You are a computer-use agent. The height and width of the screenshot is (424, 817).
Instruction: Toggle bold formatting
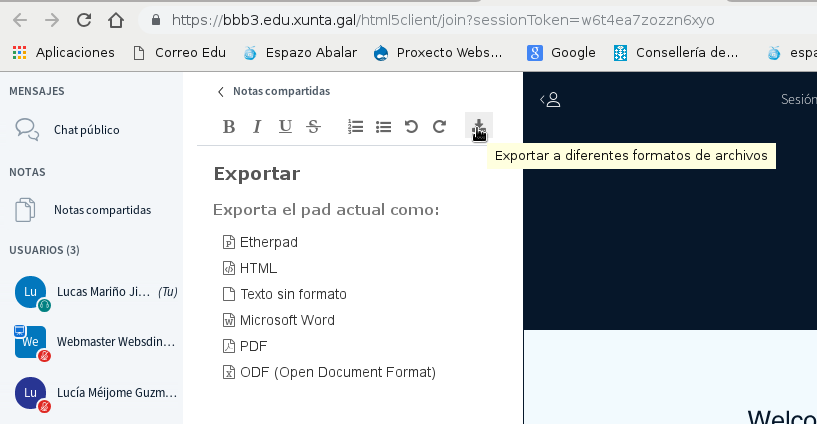(229, 127)
